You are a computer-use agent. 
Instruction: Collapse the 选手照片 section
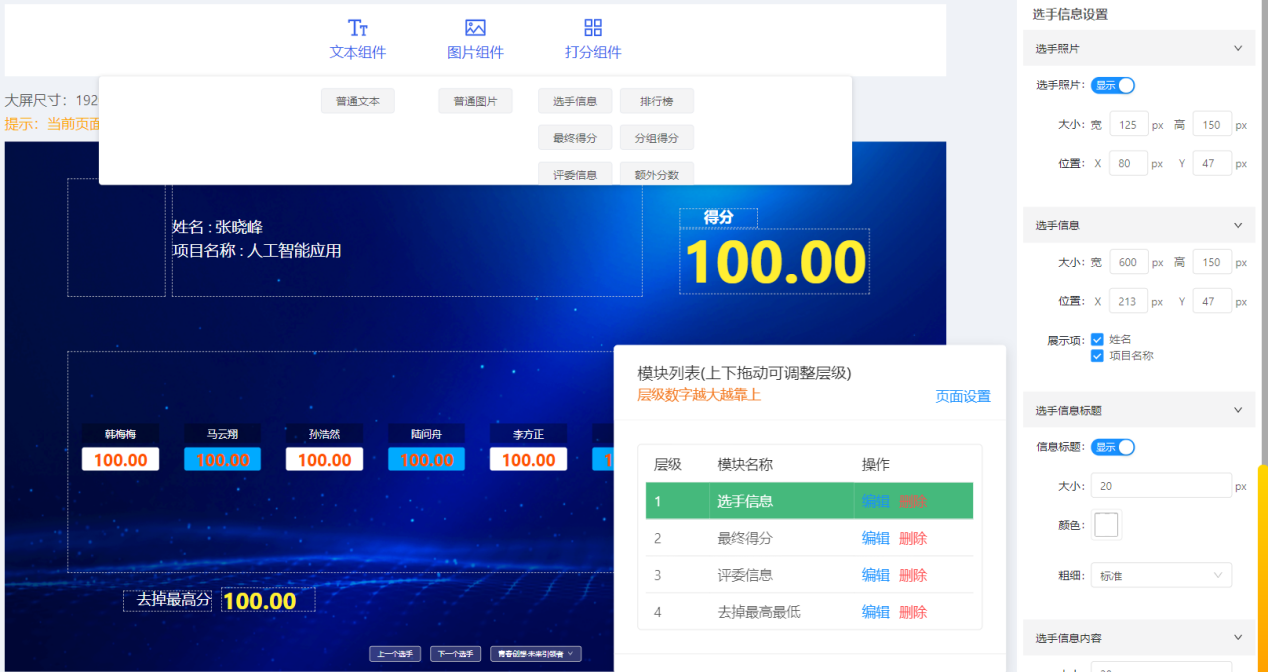1237,48
